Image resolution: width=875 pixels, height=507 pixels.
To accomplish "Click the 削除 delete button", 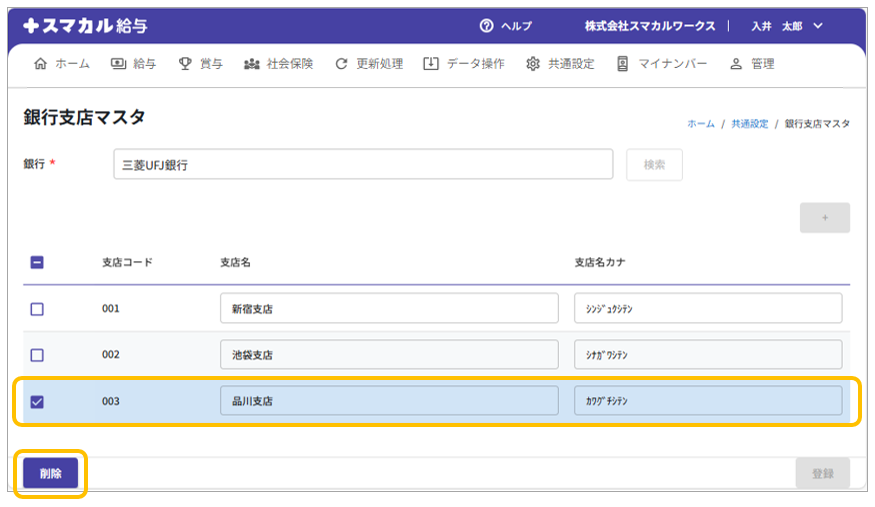I will pos(50,474).
